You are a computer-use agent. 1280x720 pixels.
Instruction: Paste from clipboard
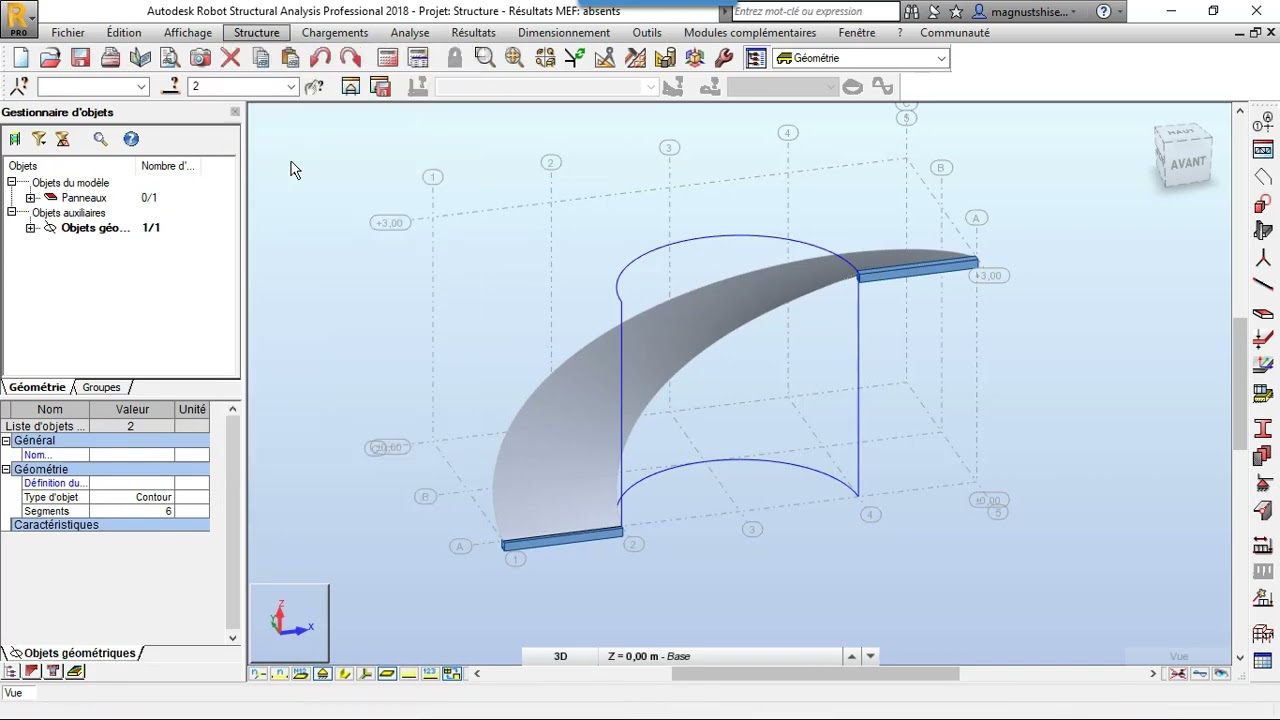[x=290, y=58]
